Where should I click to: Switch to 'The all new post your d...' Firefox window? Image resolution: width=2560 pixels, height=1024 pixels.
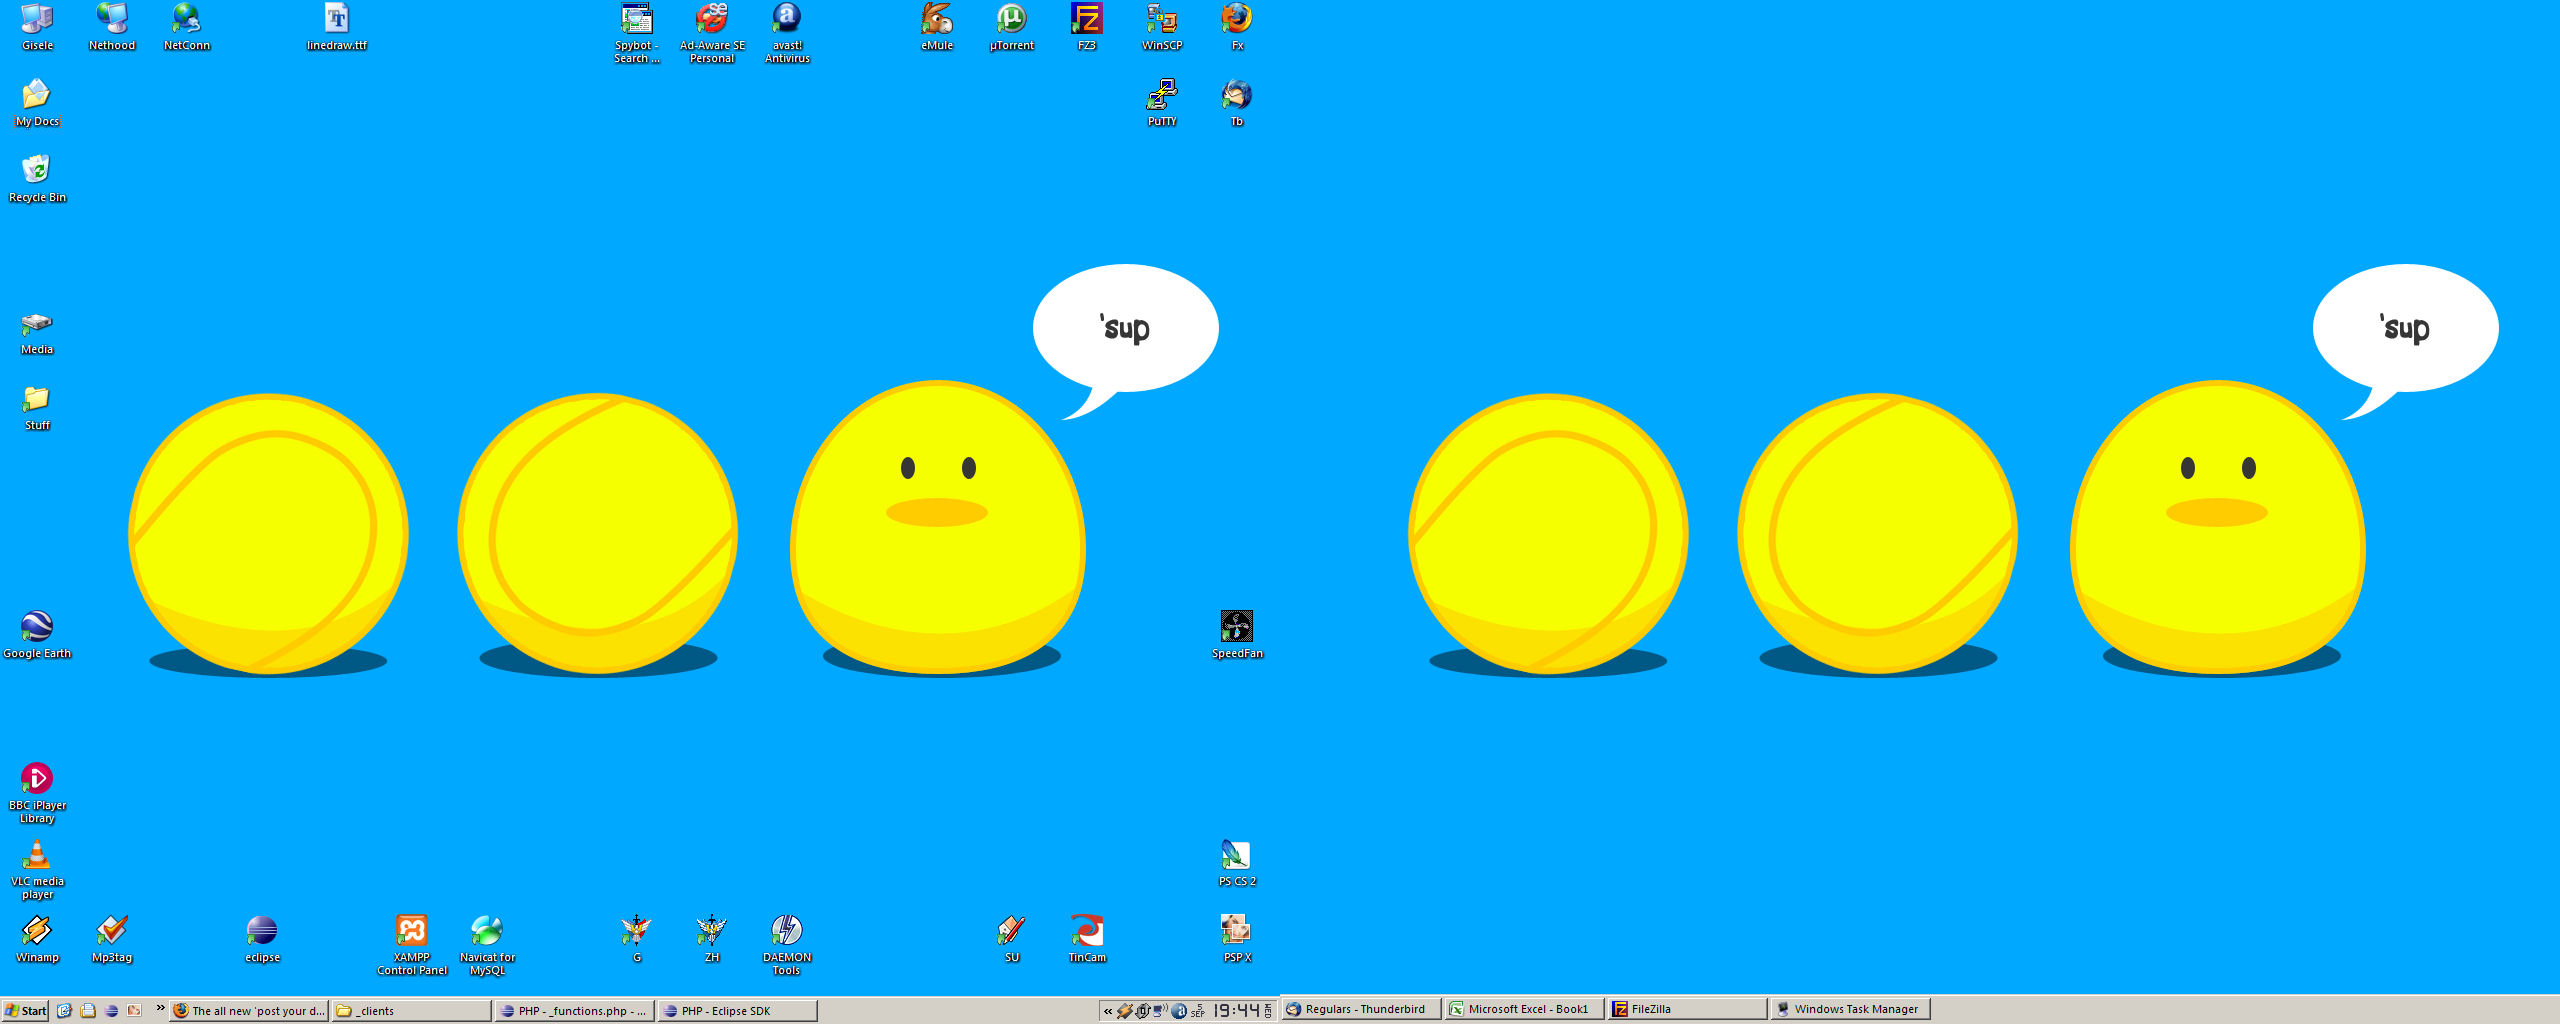[249, 1011]
